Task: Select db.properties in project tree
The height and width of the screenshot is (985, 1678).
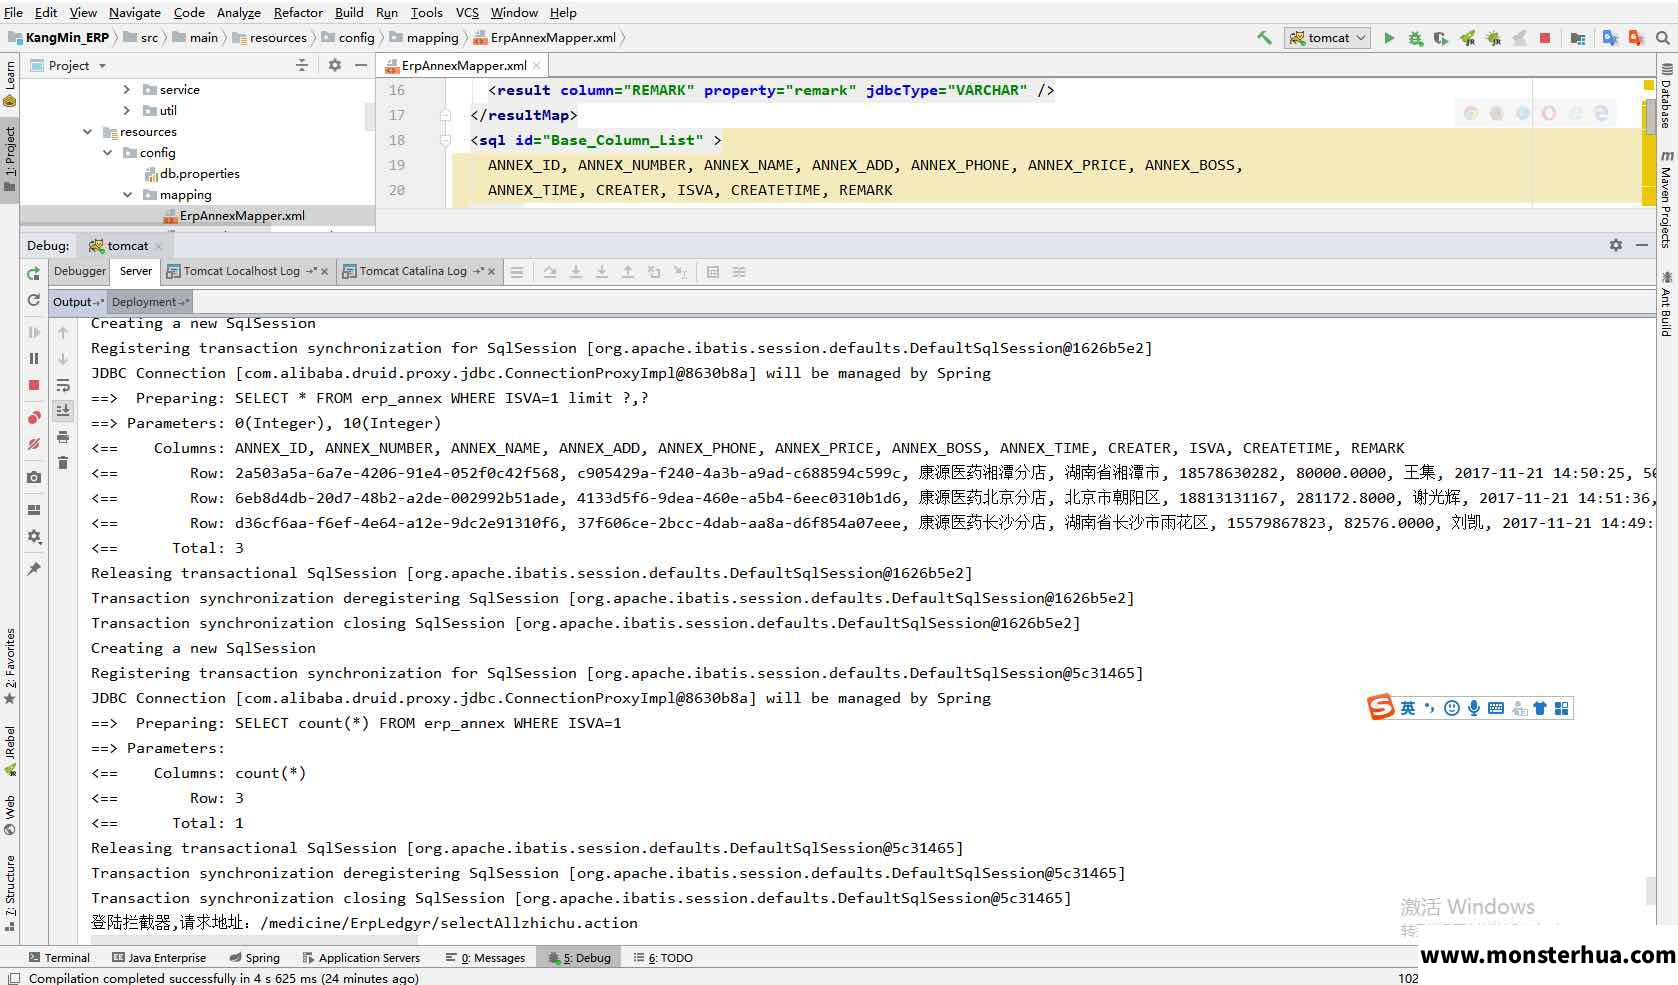Action: (x=199, y=173)
